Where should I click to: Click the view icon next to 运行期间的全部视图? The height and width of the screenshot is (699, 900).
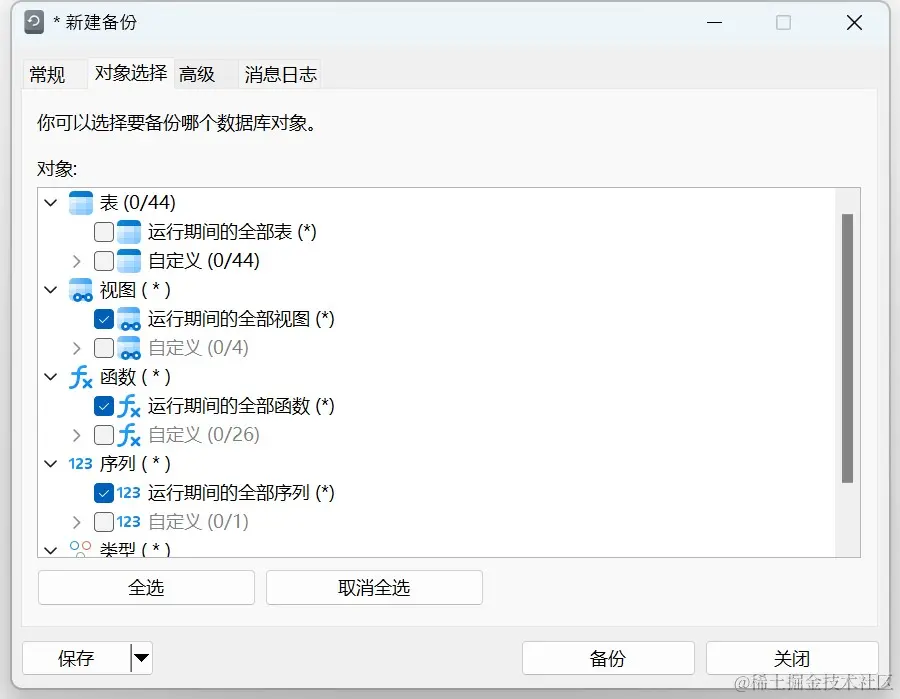(129, 319)
